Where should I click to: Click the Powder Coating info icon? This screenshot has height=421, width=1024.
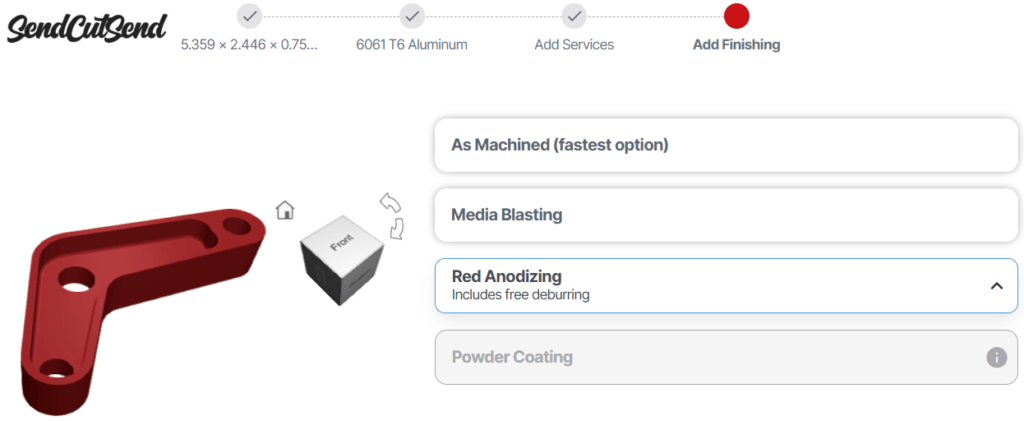click(x=996, y=357)
